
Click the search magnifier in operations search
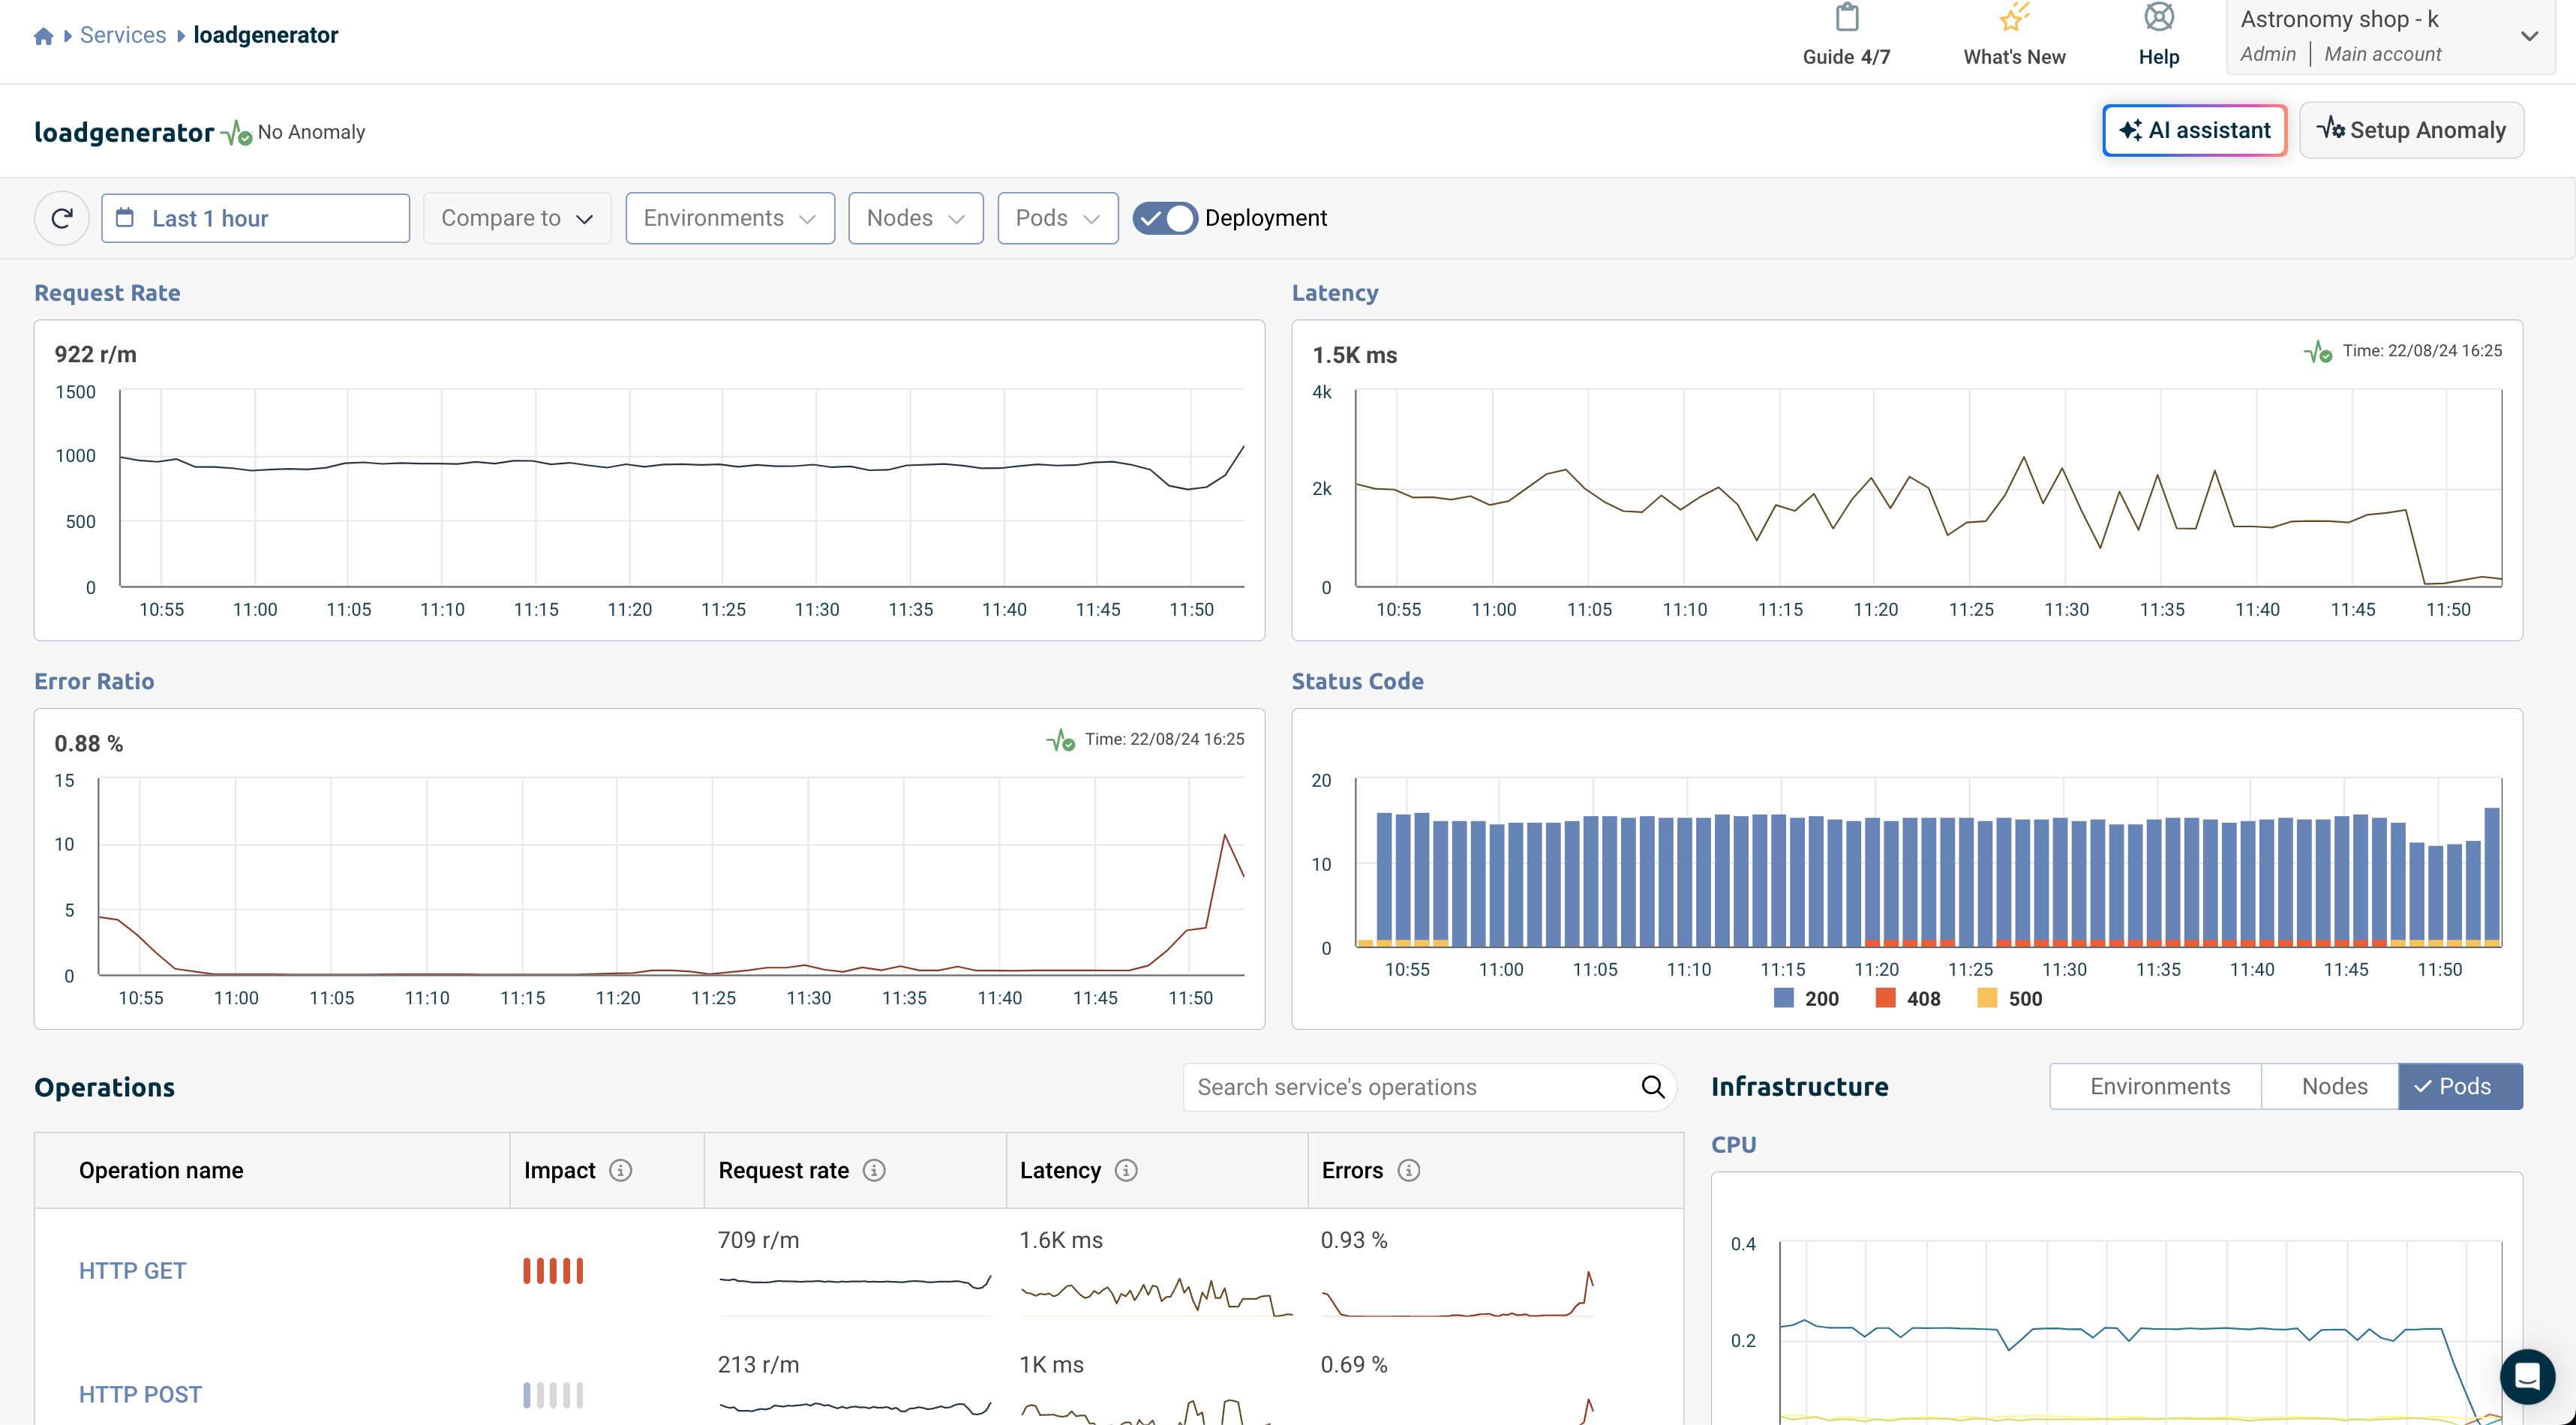click(x=1652, y=1087)
